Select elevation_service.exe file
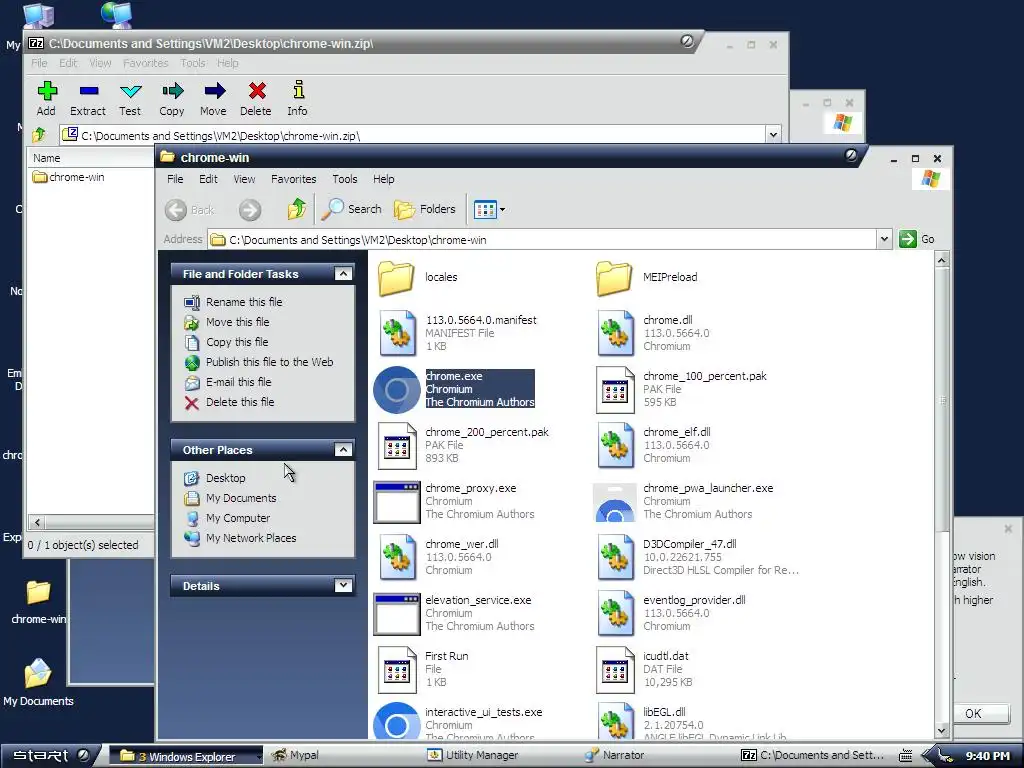The width and height of the screenshot is (1024, 768). click(x=454, y=613)
